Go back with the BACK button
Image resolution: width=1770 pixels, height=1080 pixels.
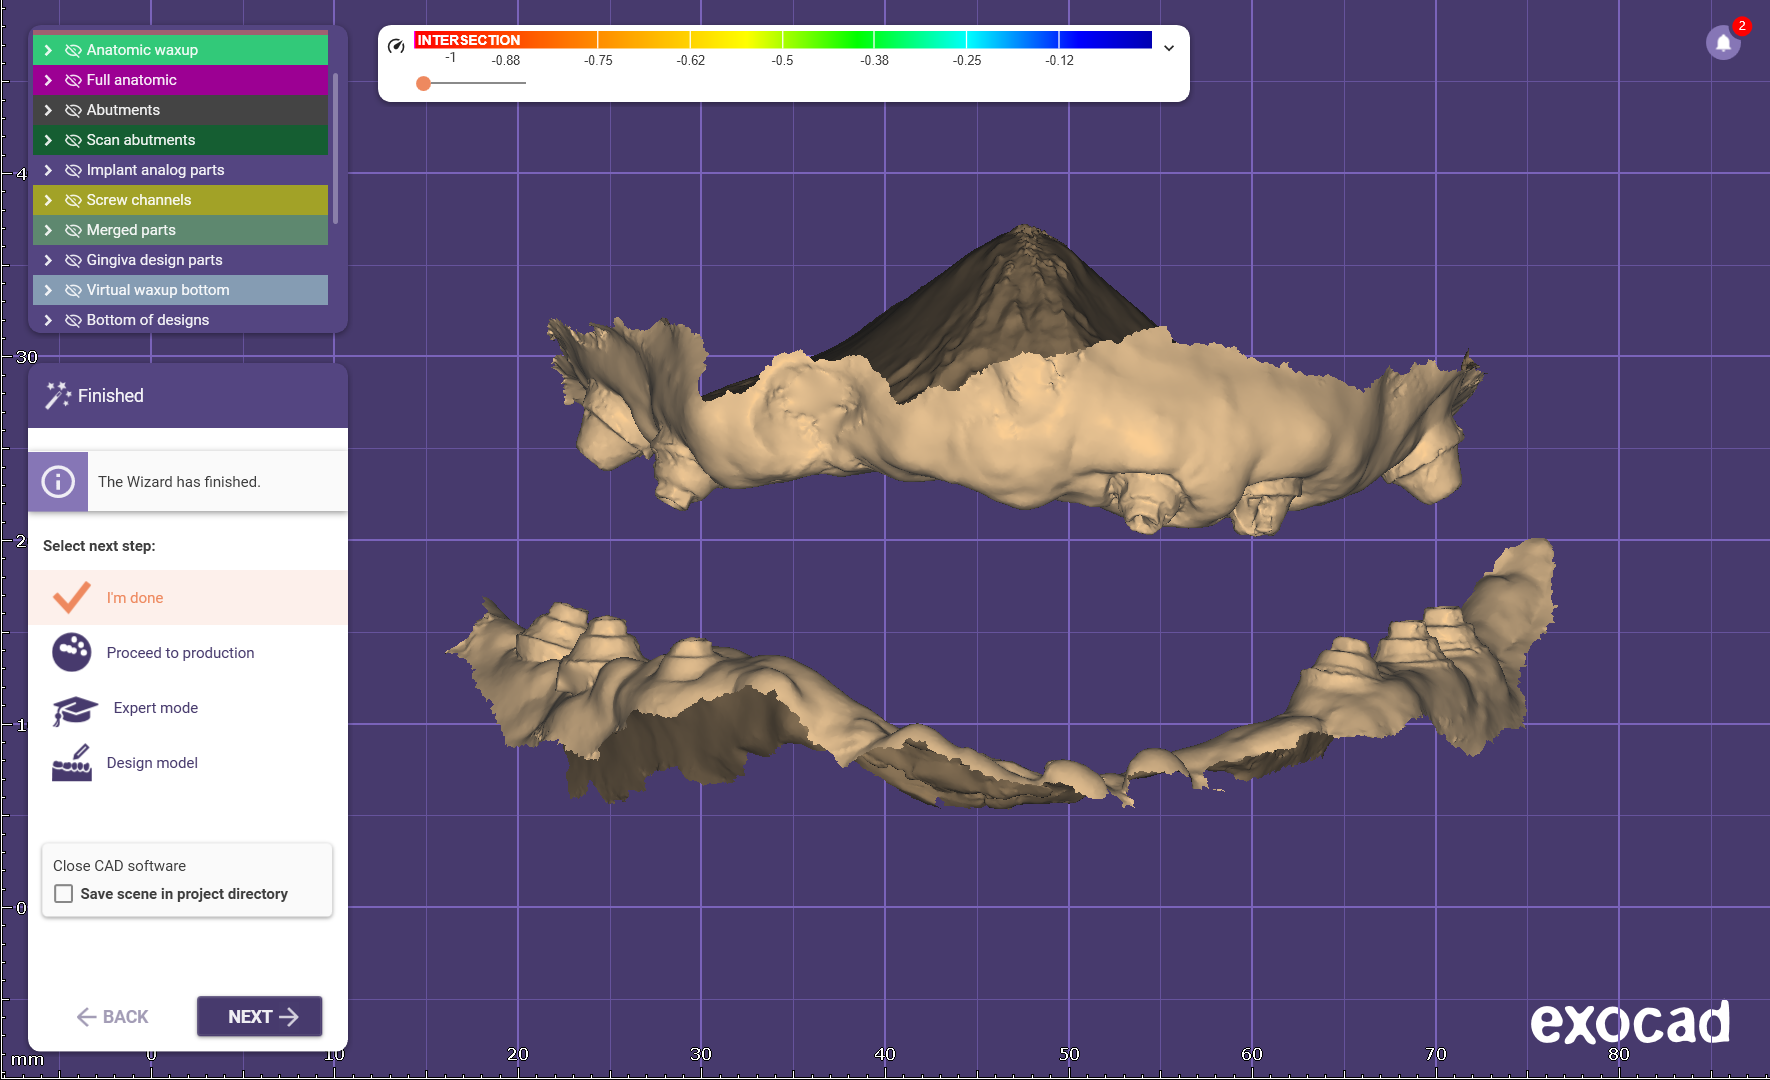(113, 1017)
